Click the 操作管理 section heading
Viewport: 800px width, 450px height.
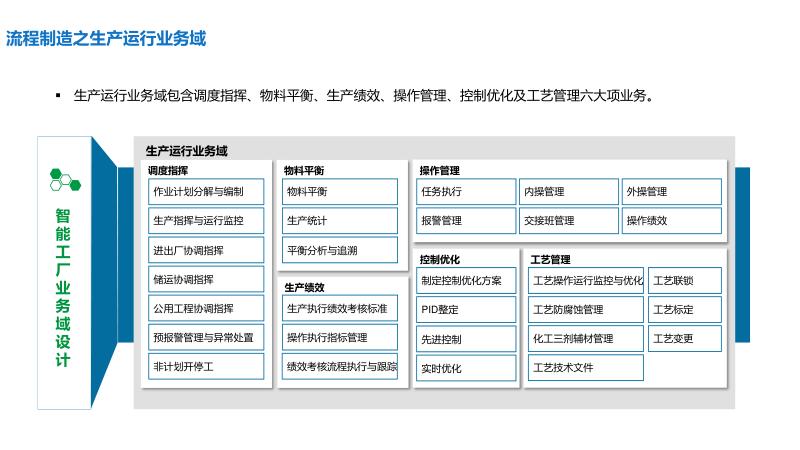point(440,170)
